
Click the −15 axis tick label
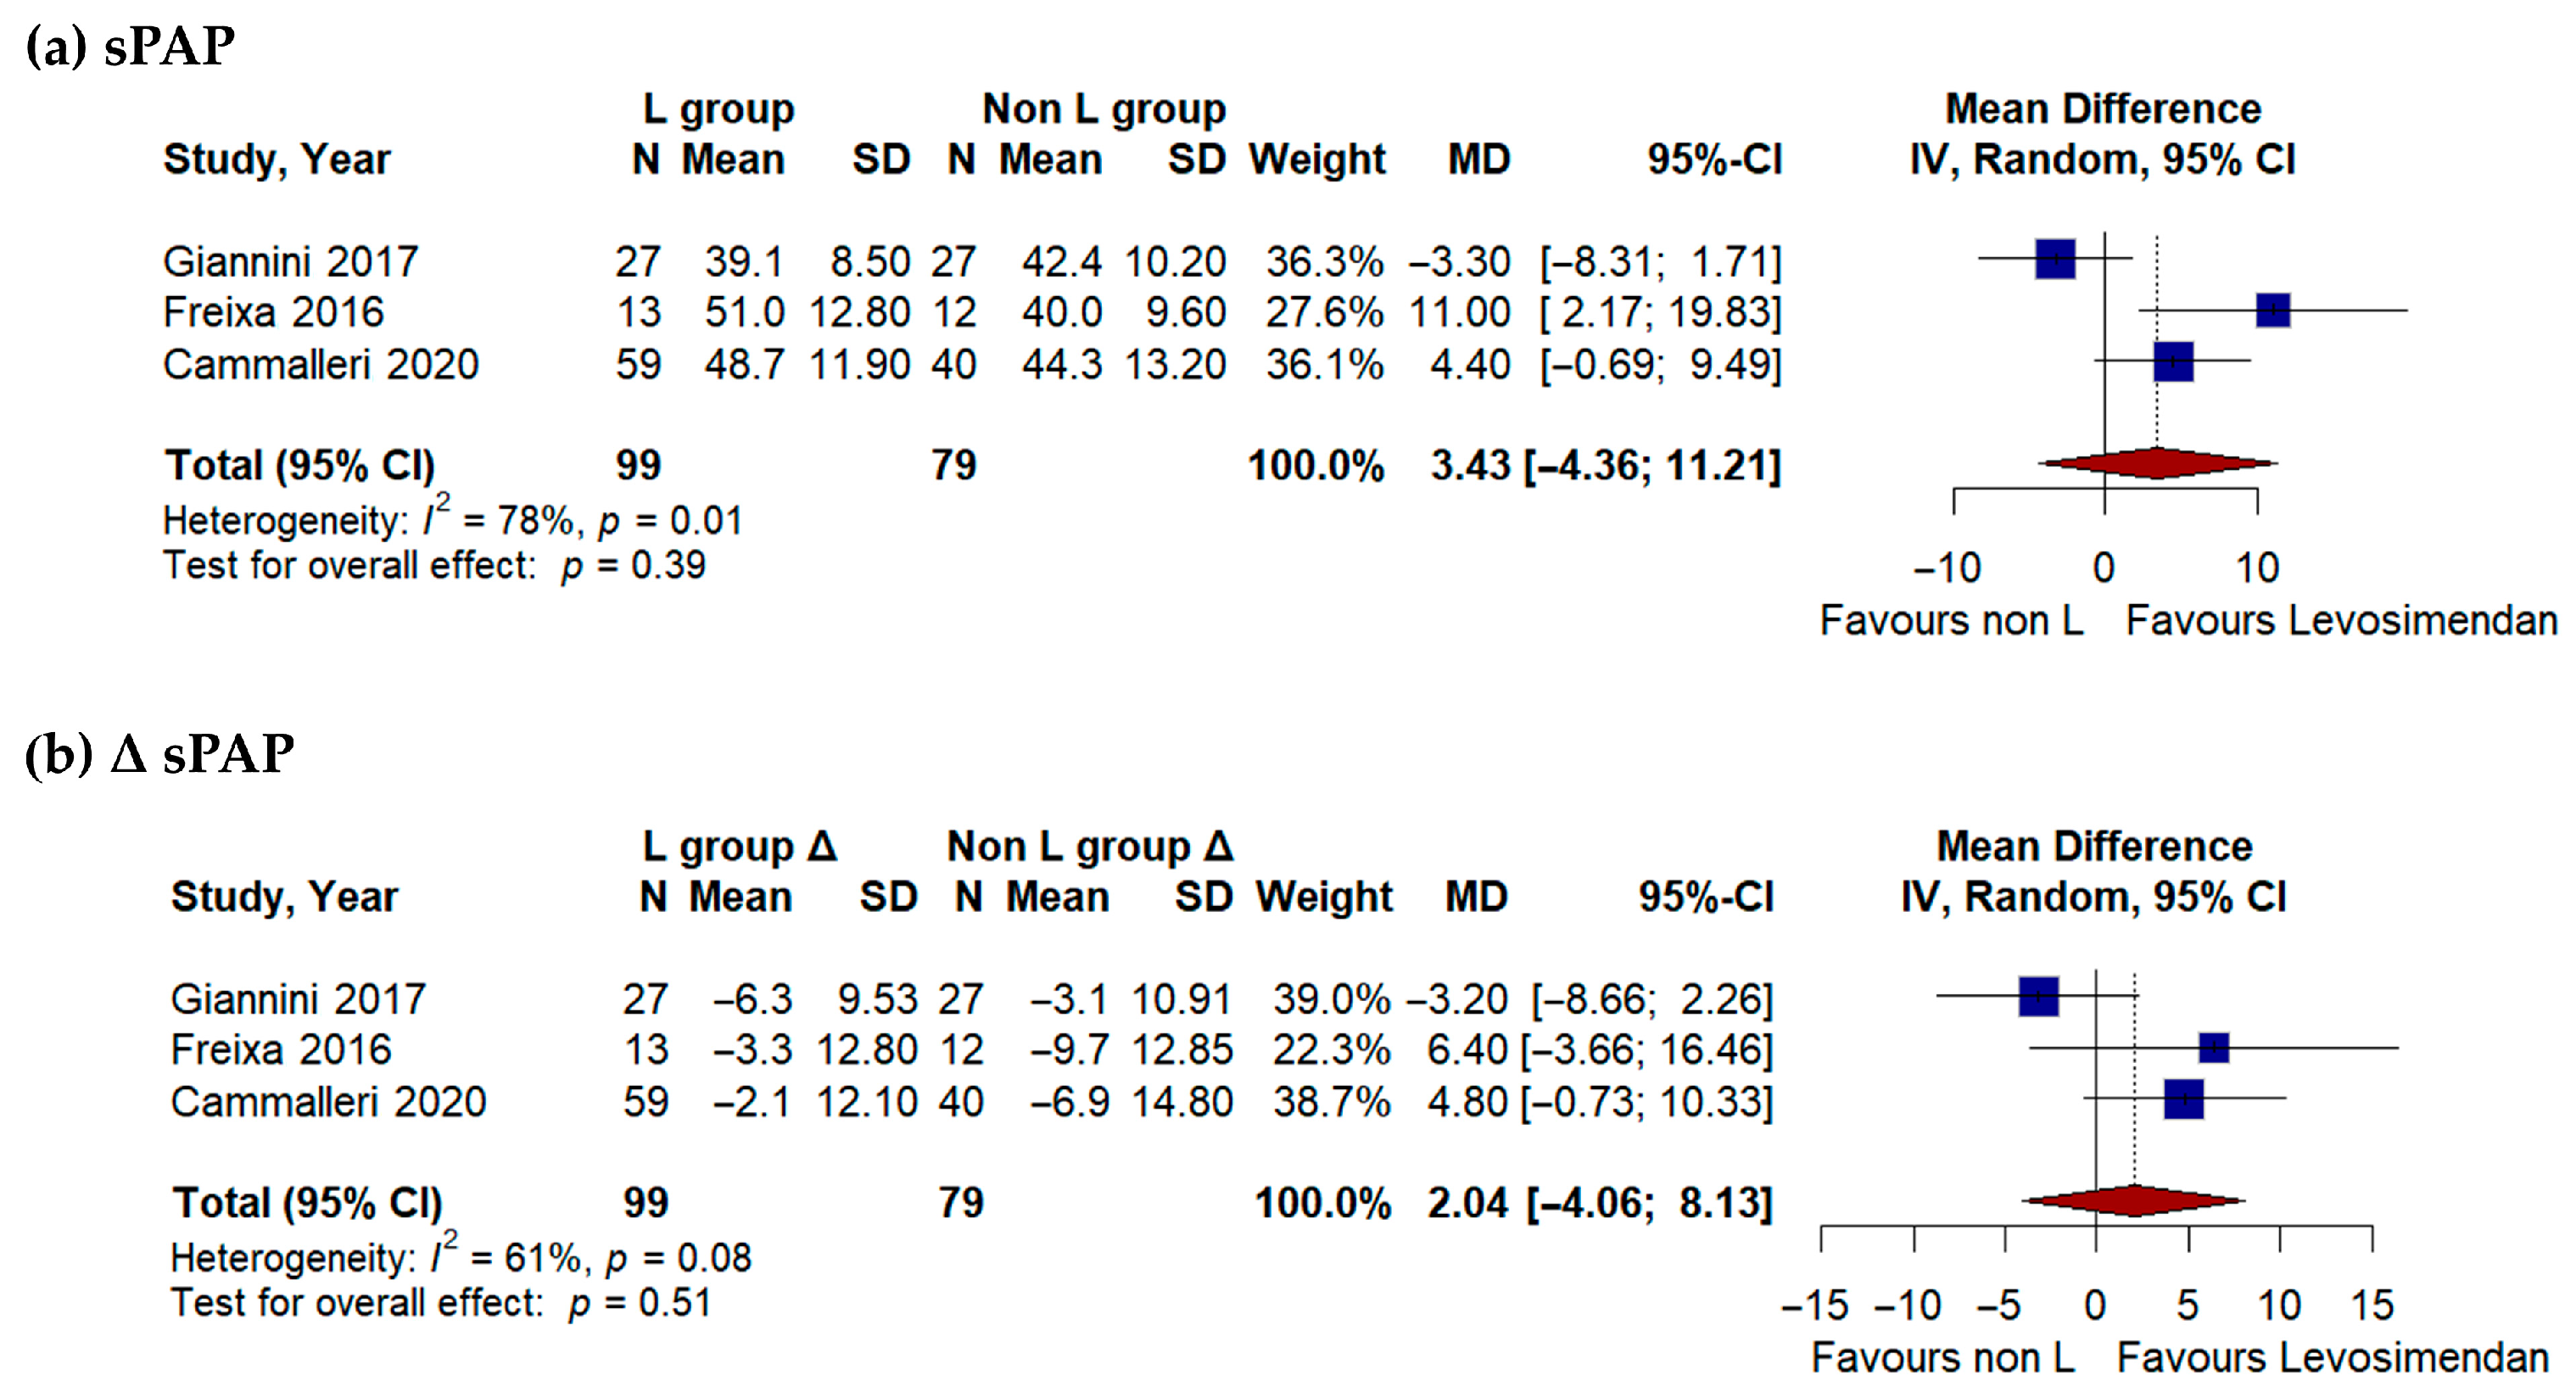point(1815,1306)
